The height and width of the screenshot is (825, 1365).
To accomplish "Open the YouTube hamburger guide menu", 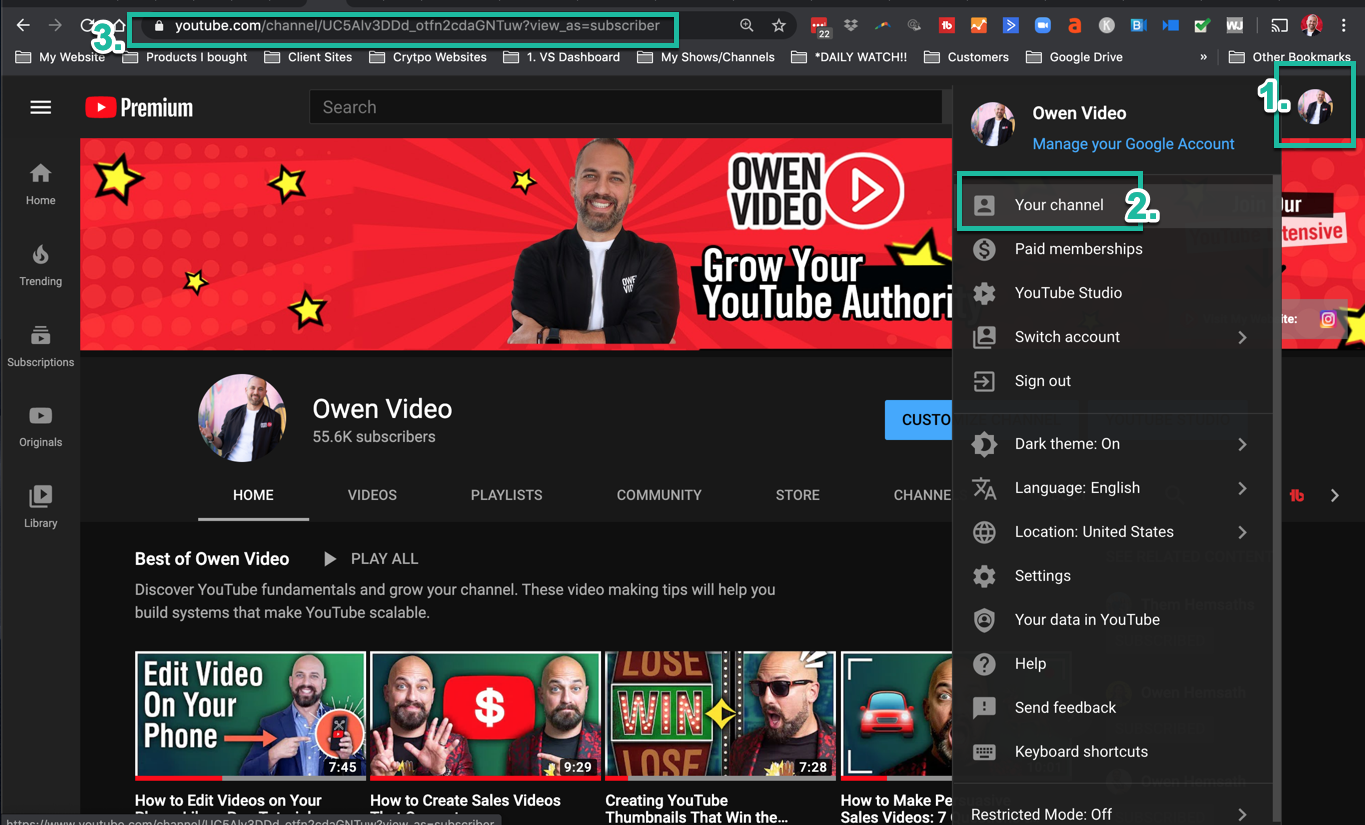I will pos(40,107).
